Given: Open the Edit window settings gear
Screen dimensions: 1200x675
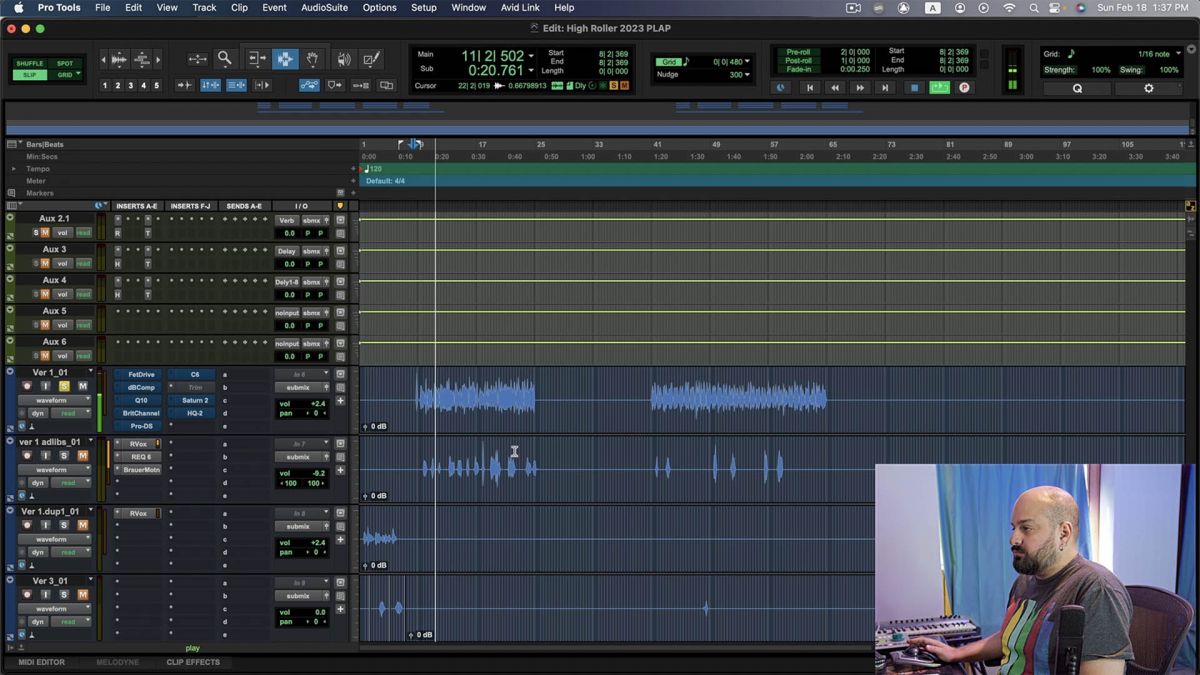Looking at the screenshot, I should click(x=1148, y=88).
